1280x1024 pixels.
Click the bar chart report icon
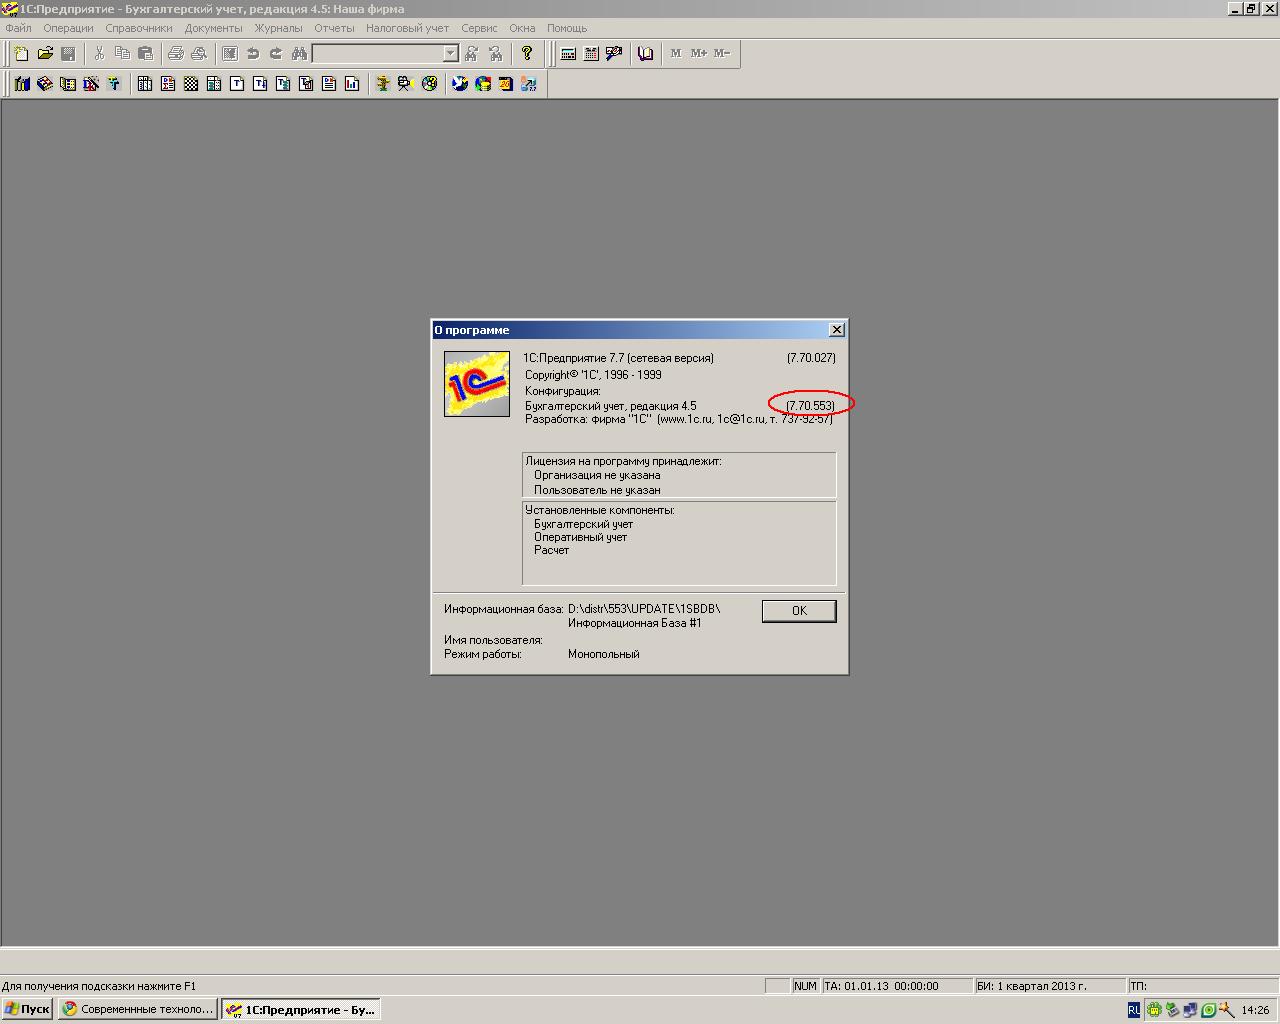pyautogui.click(x=352, y=84)
